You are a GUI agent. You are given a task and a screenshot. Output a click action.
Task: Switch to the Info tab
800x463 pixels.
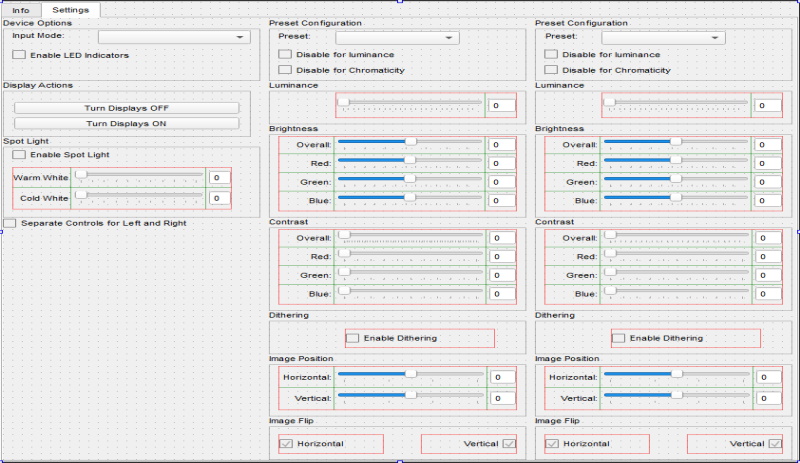pos(21,10)
